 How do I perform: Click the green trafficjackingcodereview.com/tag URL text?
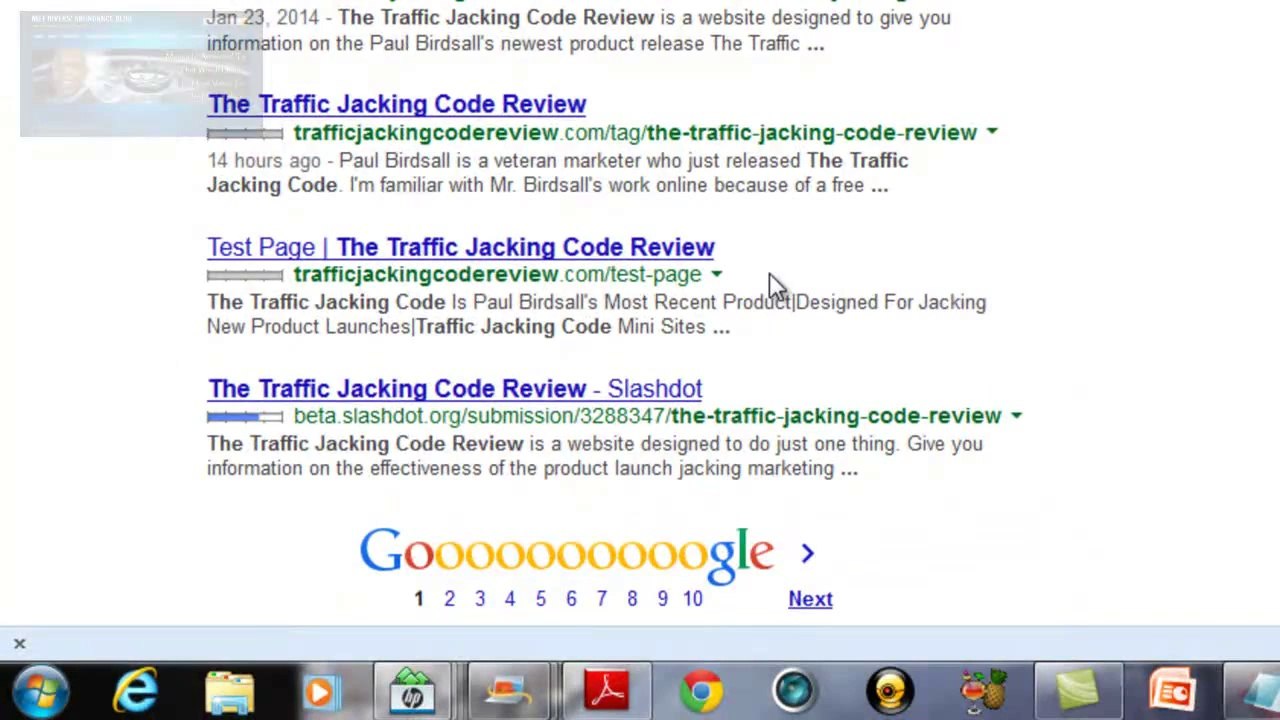(635, 132)
